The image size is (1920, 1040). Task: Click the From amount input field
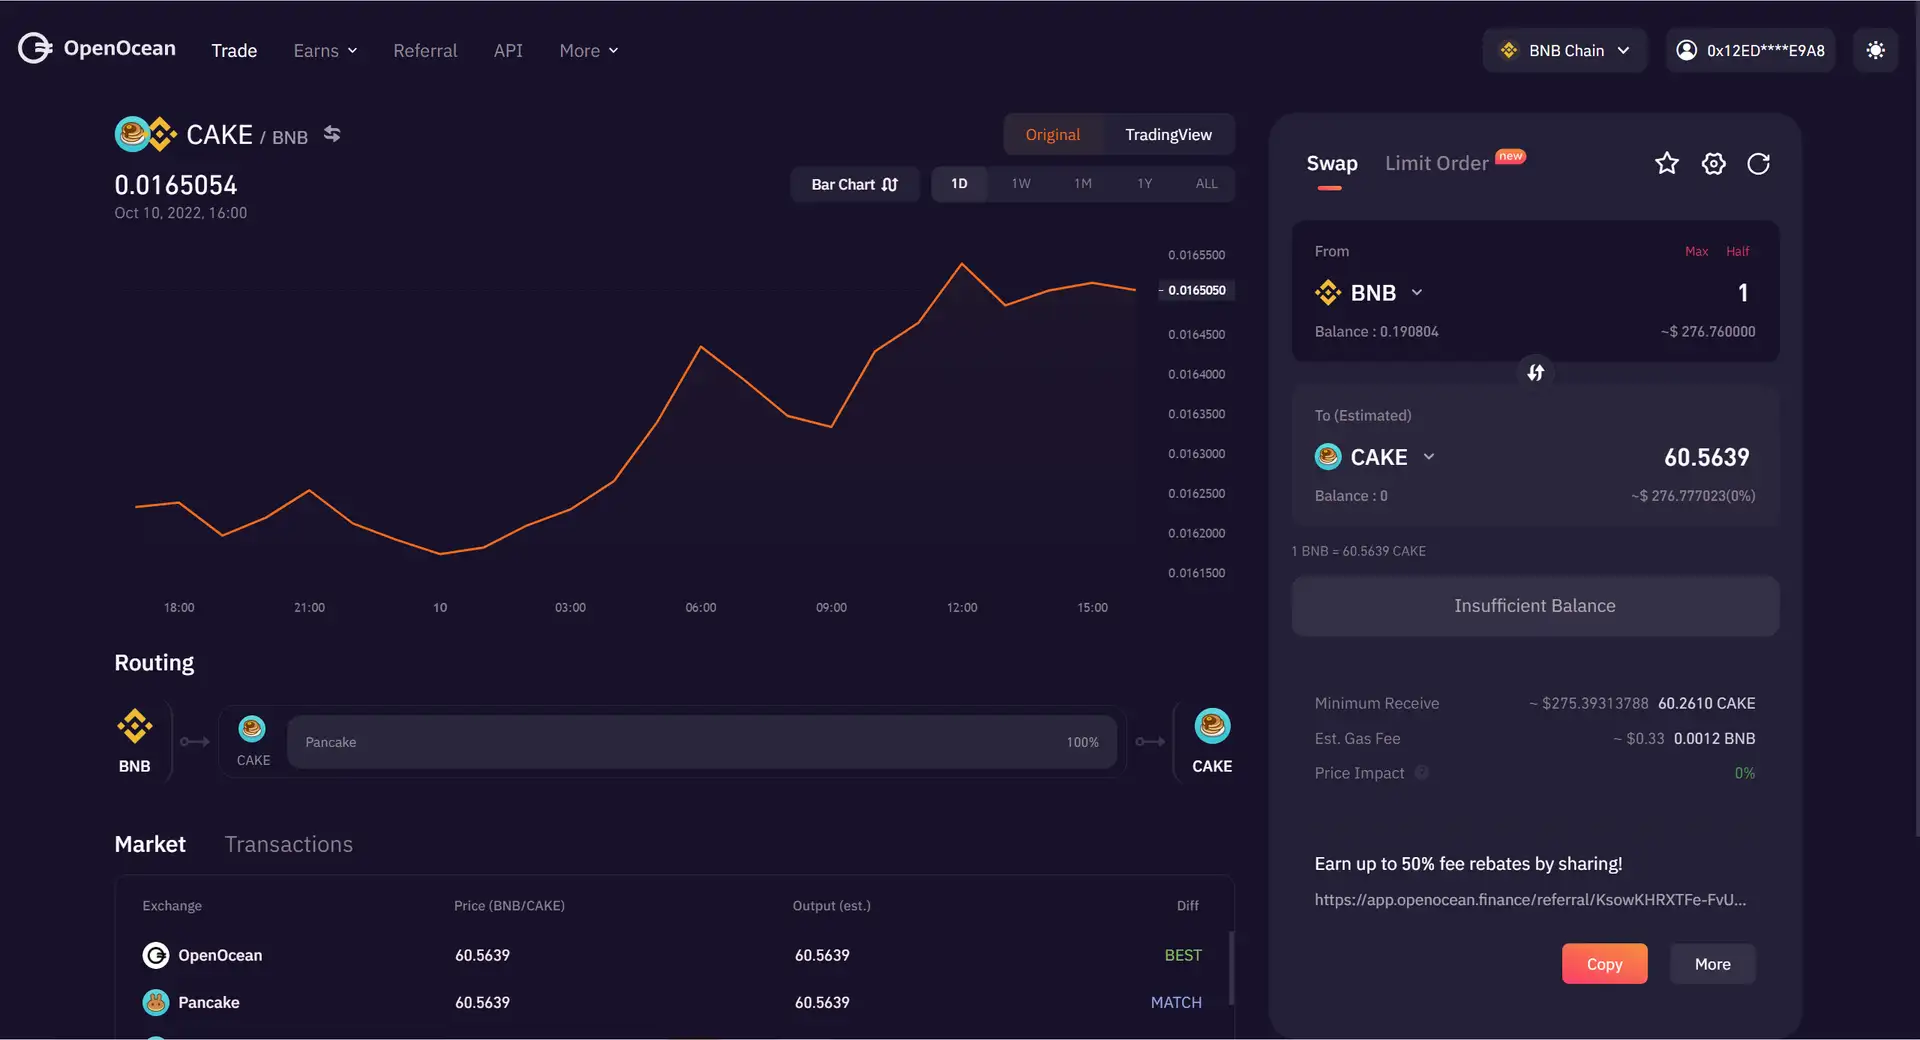pos(1650,293)
